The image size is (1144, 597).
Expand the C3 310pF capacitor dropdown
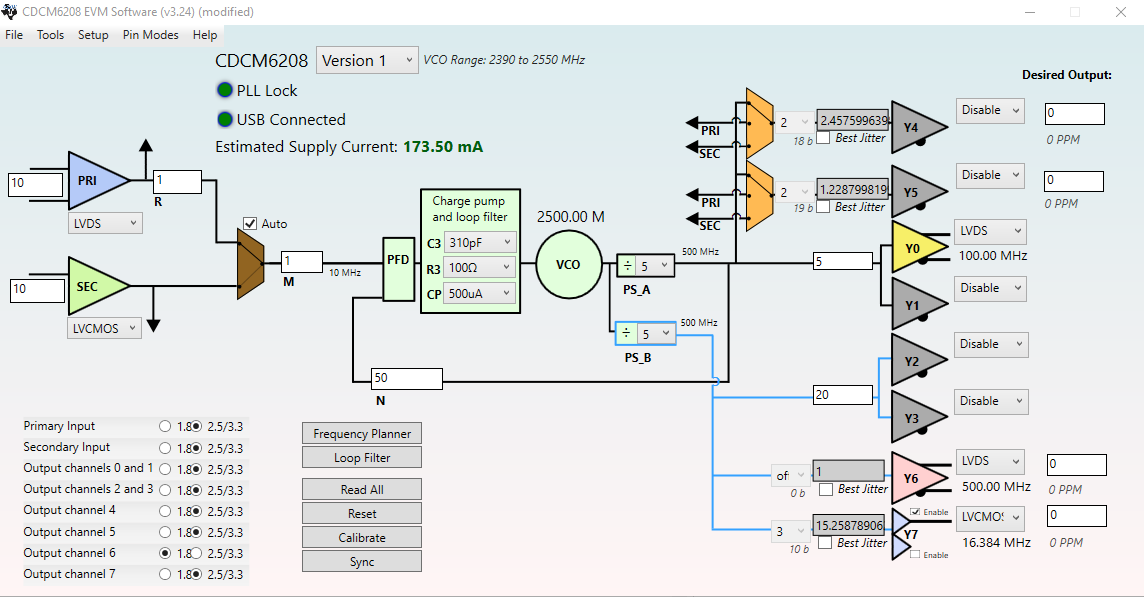click(479, 243)
